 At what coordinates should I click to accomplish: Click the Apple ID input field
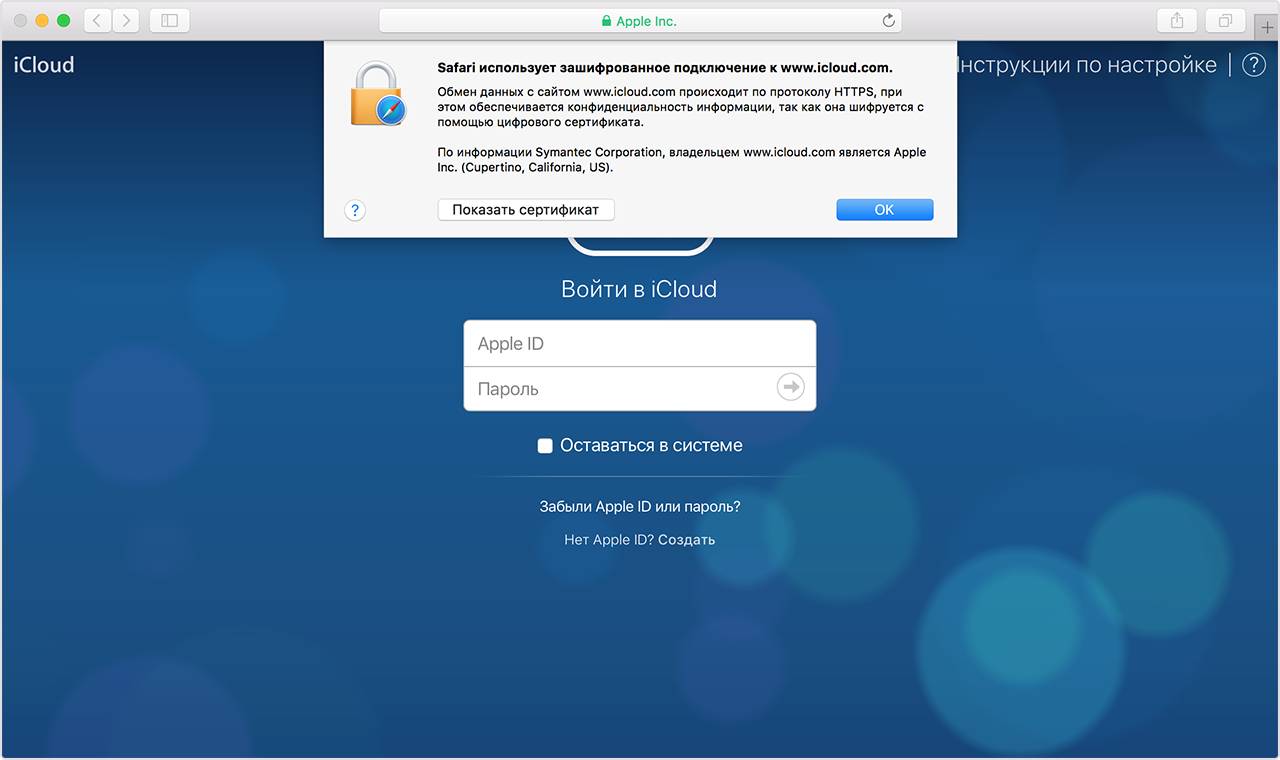[x=639, y=343]
